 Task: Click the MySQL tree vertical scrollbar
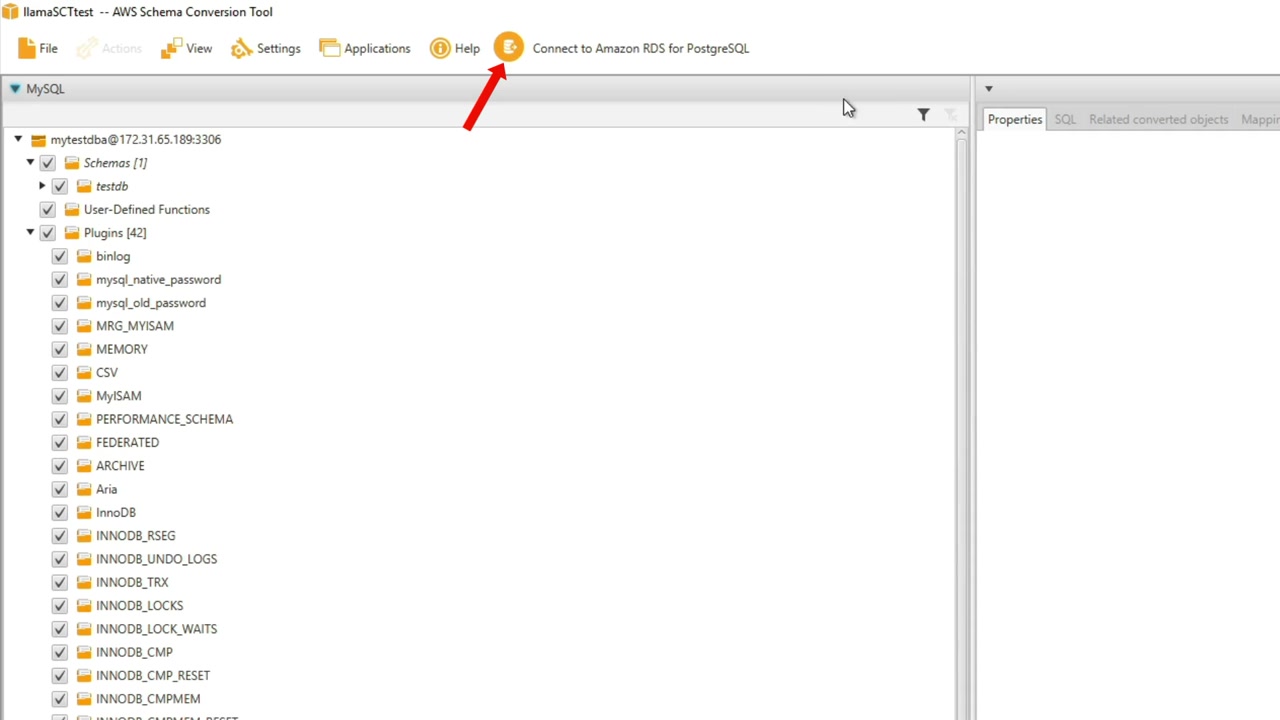962,430
